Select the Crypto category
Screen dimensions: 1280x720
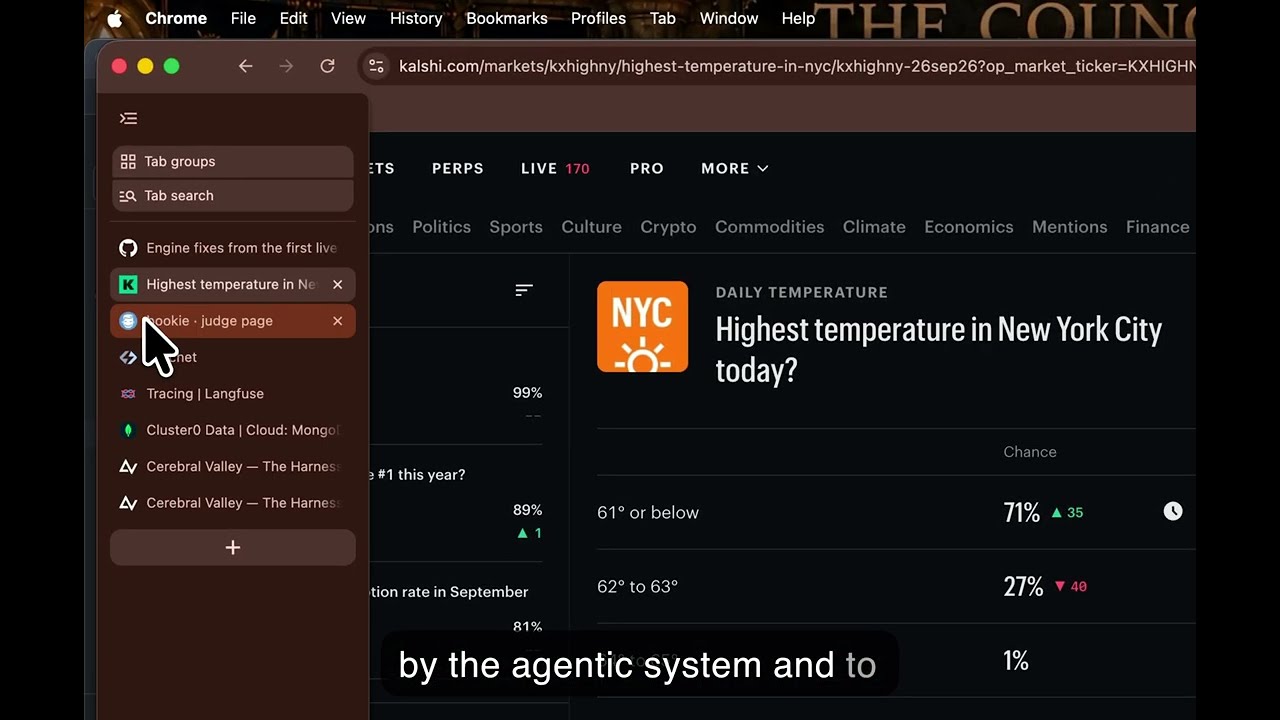(x=668, y=227)
